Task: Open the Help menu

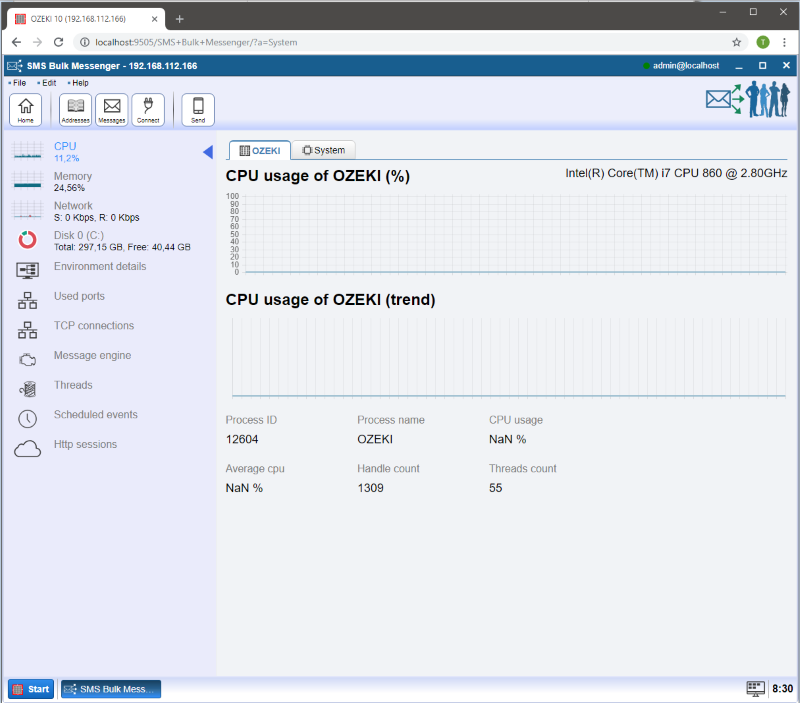Action: point(79,83)
